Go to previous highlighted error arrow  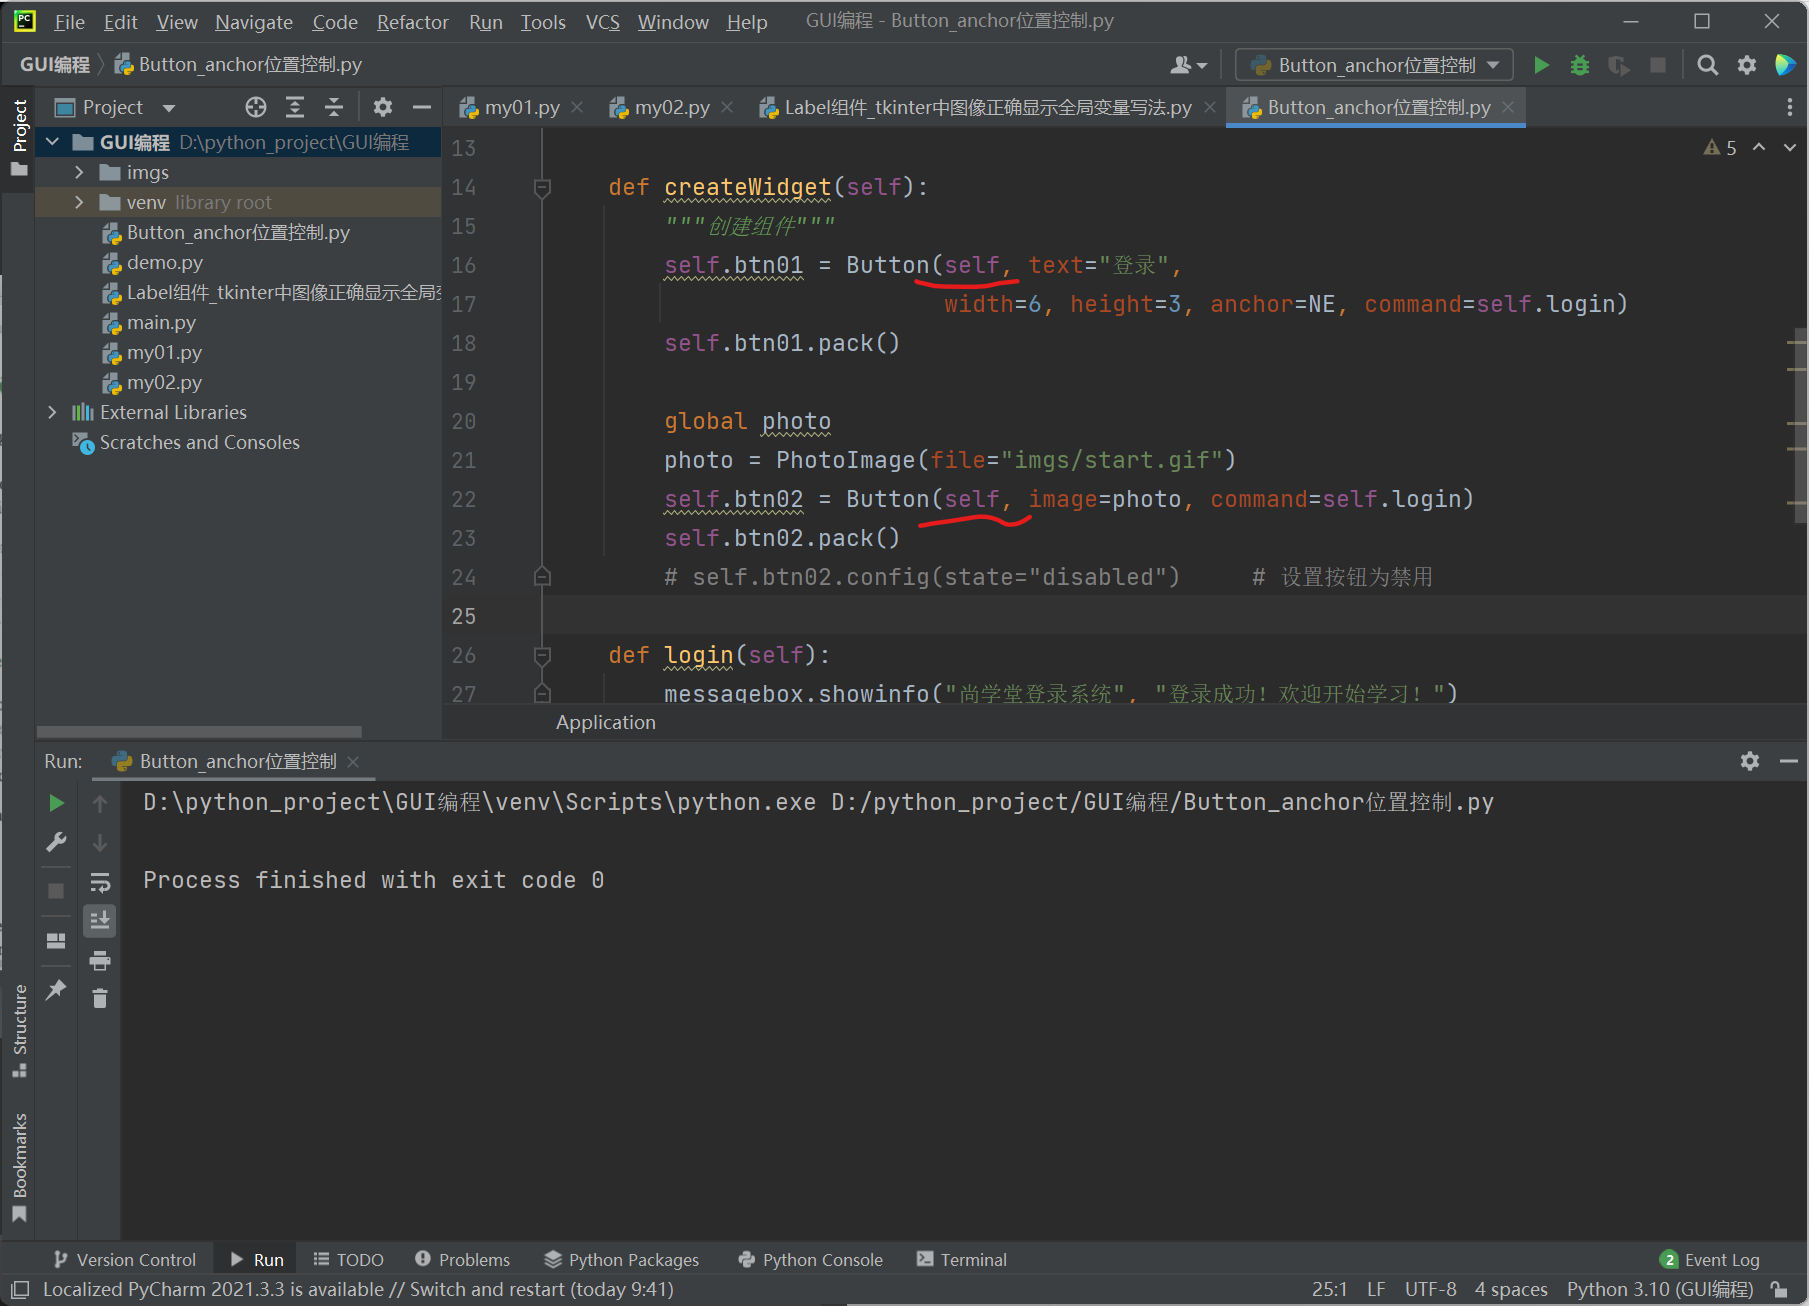point(1759,147)
